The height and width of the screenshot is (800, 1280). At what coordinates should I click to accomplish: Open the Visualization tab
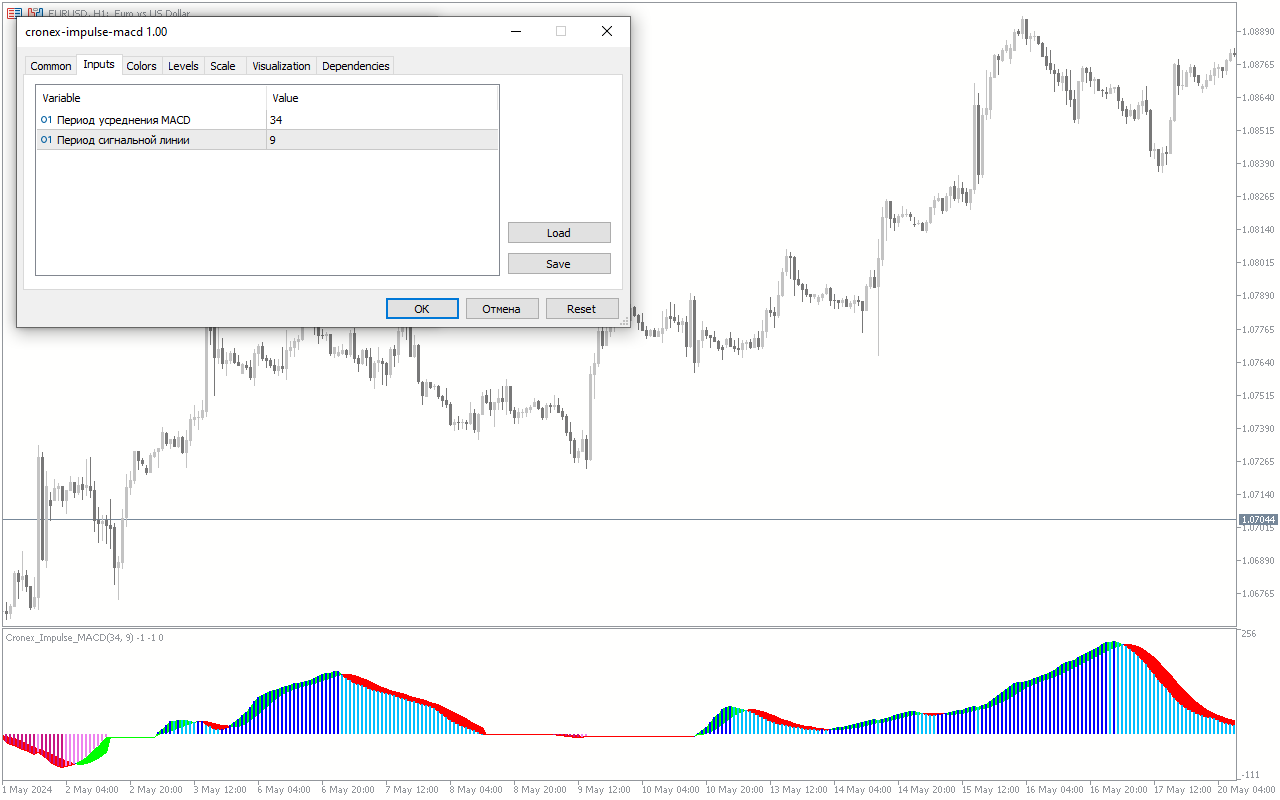[281, 66]
